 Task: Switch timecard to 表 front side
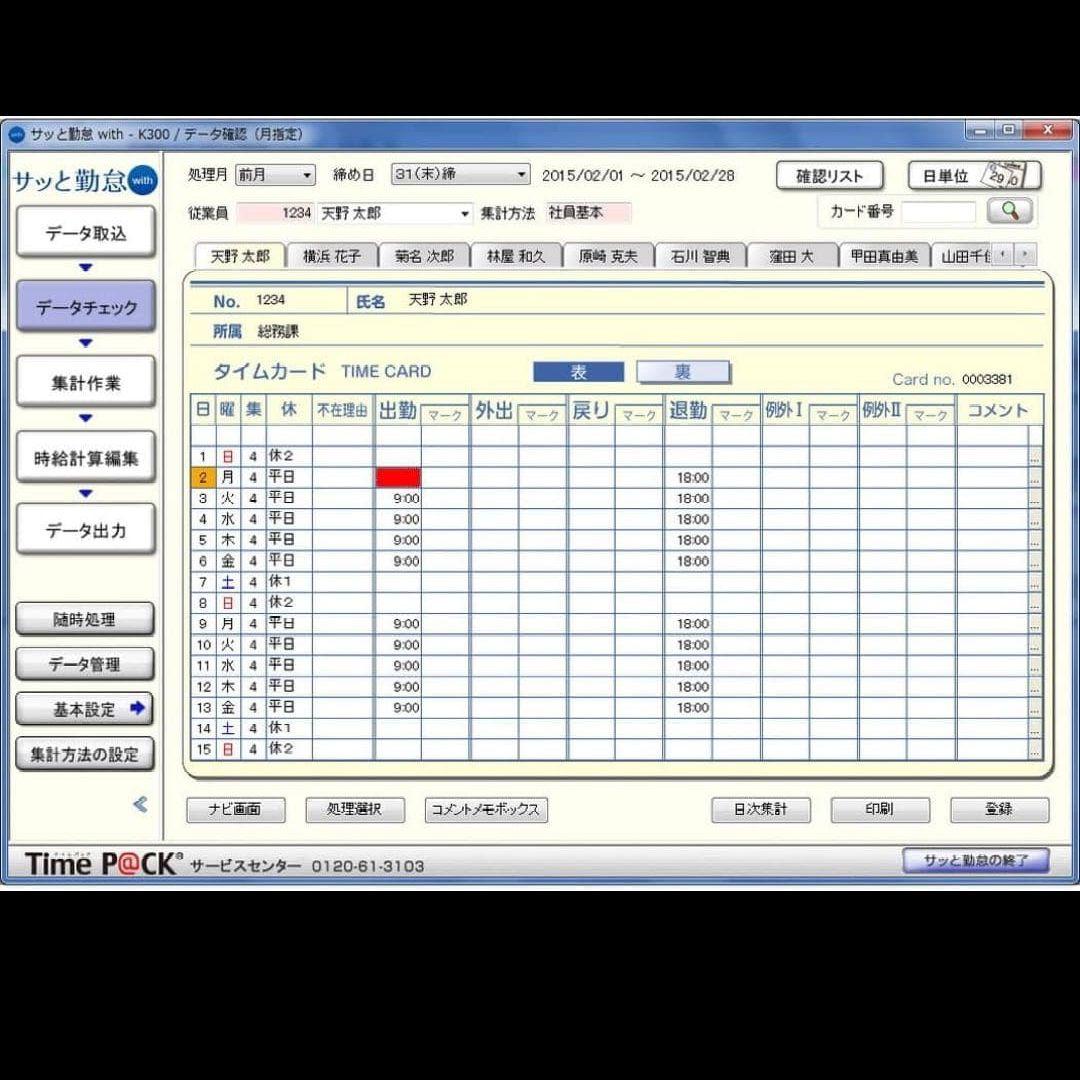(578, 371)
